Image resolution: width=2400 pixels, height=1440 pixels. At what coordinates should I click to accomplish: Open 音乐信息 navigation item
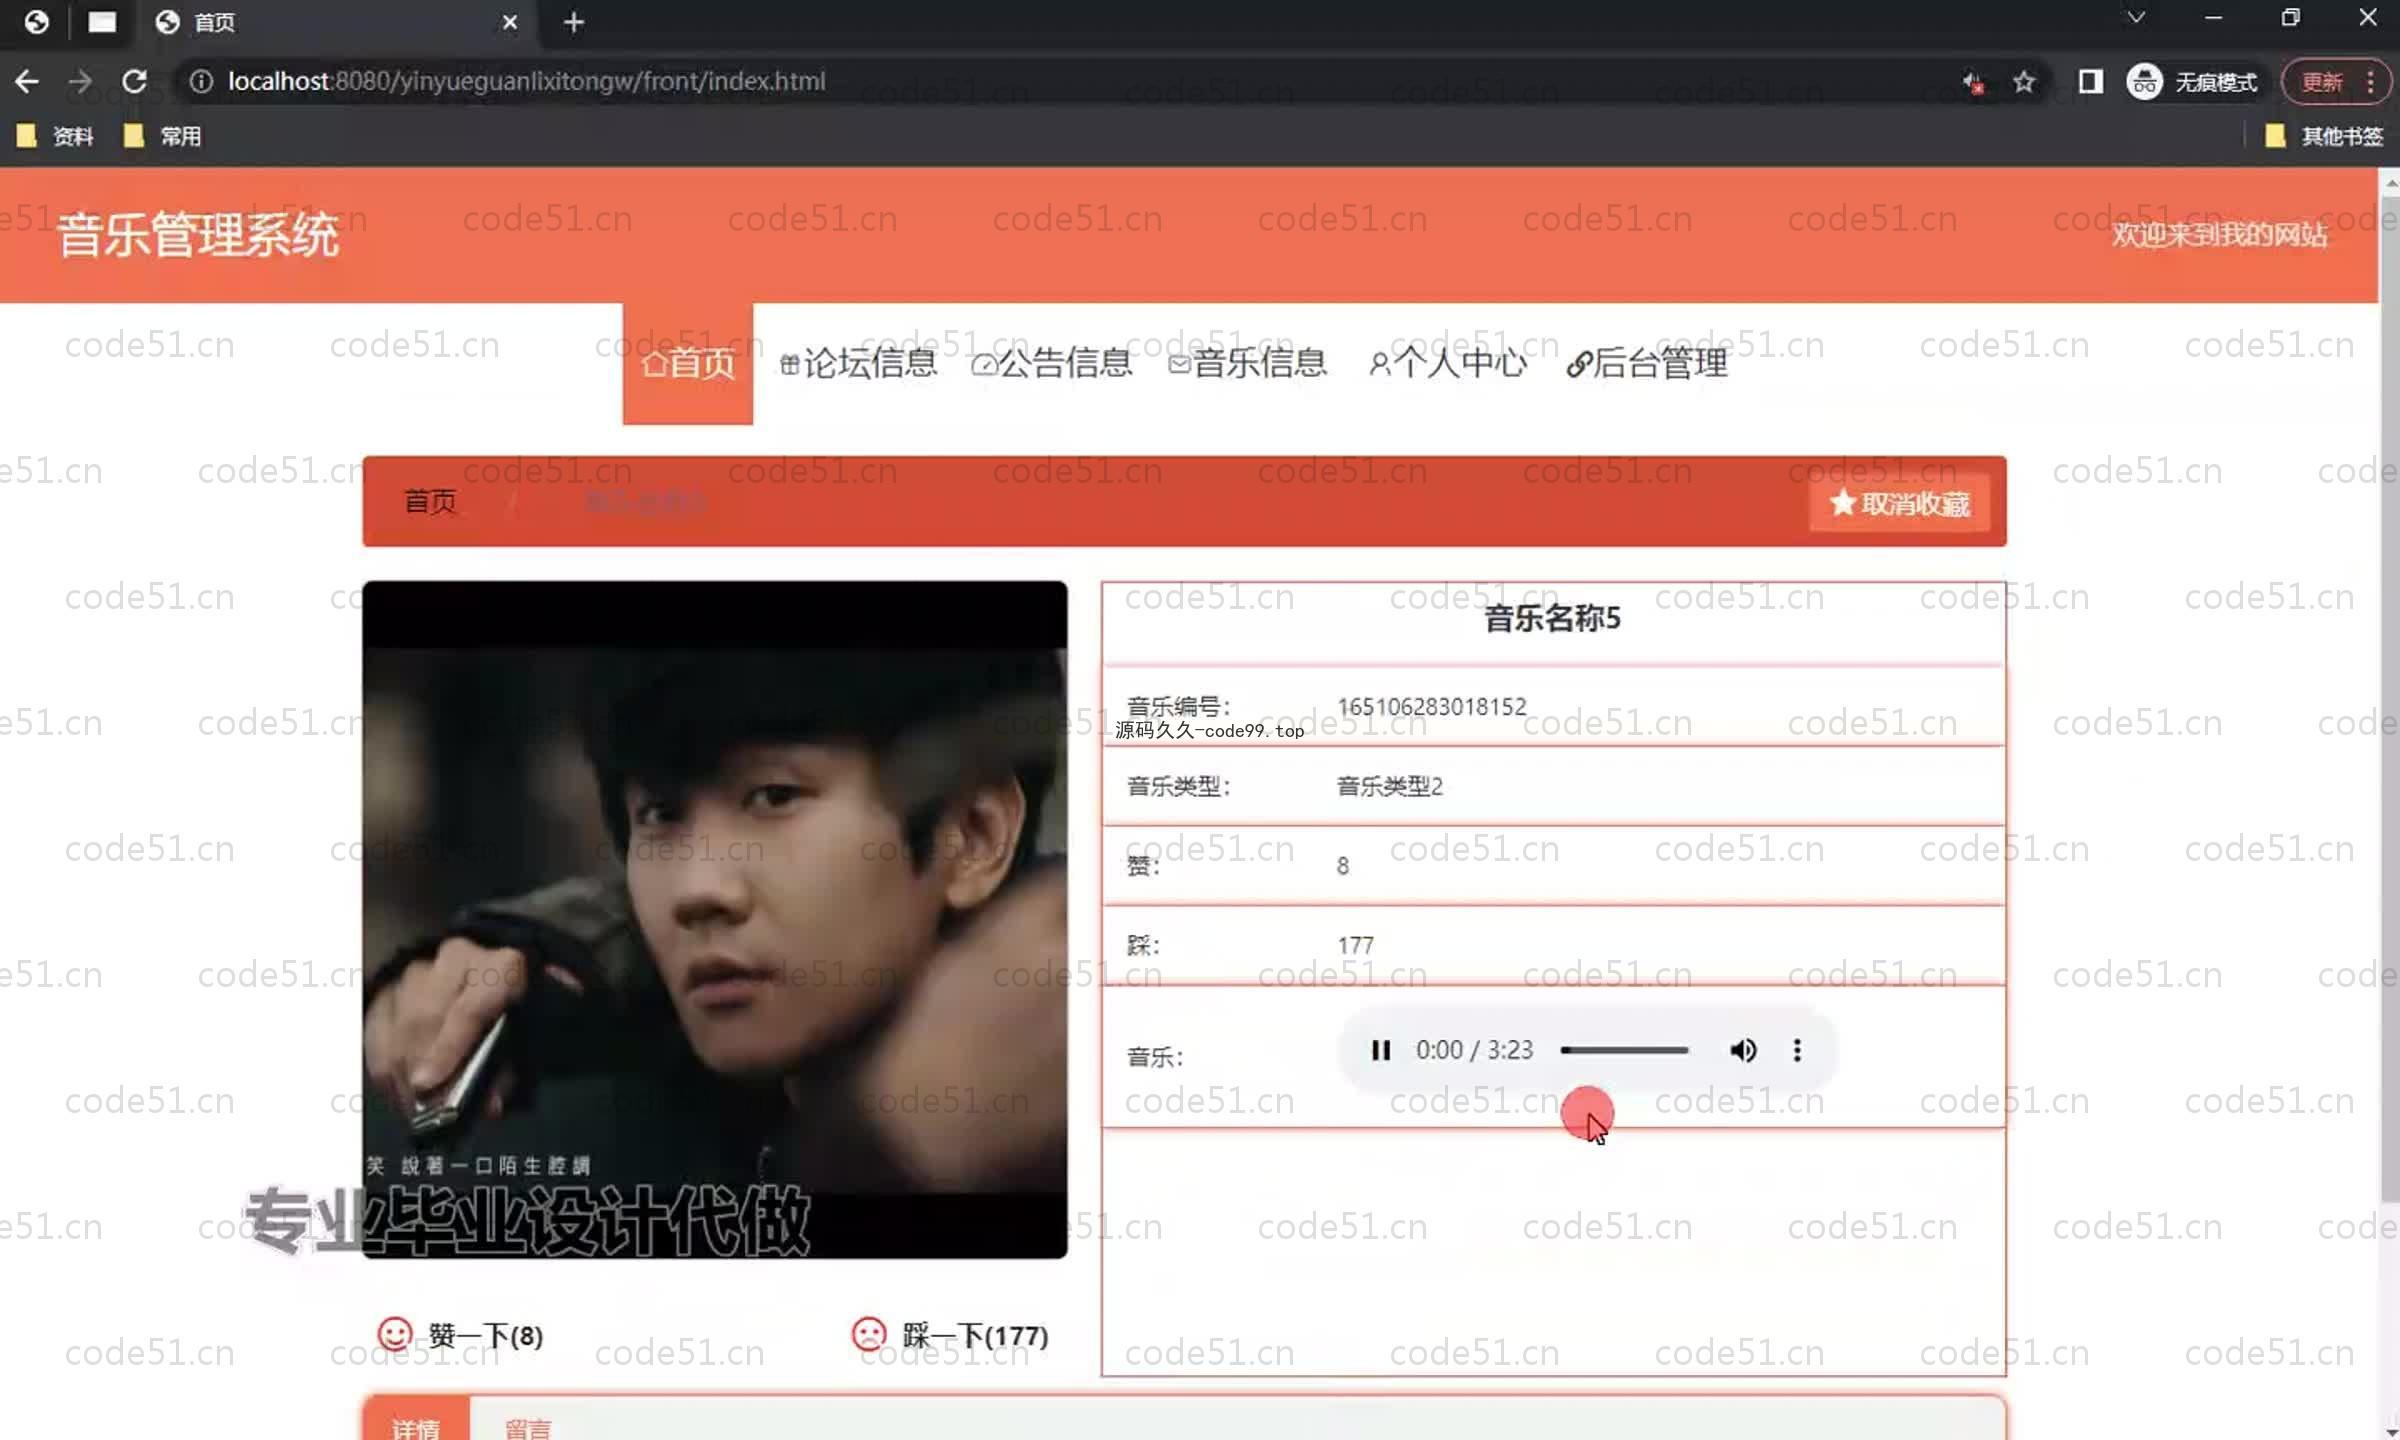tap(1248, 363)
